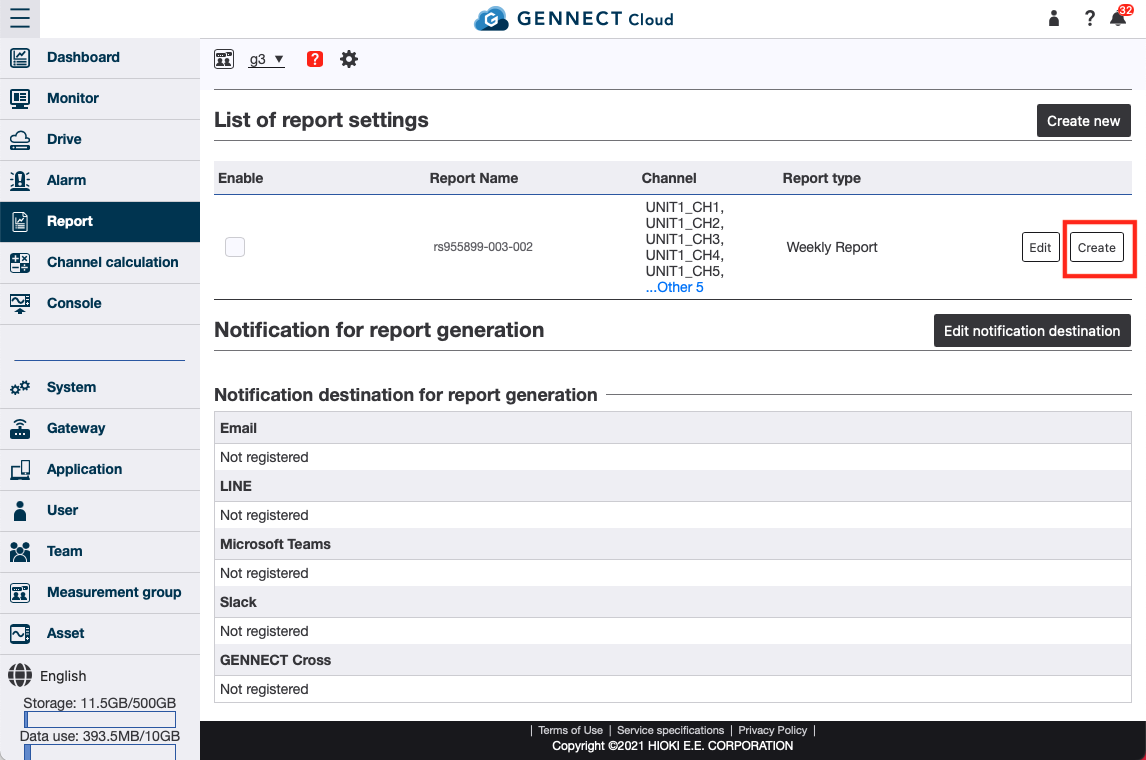Click the Gateway router icon
The image size is (1146, 760).
(20, 428)
